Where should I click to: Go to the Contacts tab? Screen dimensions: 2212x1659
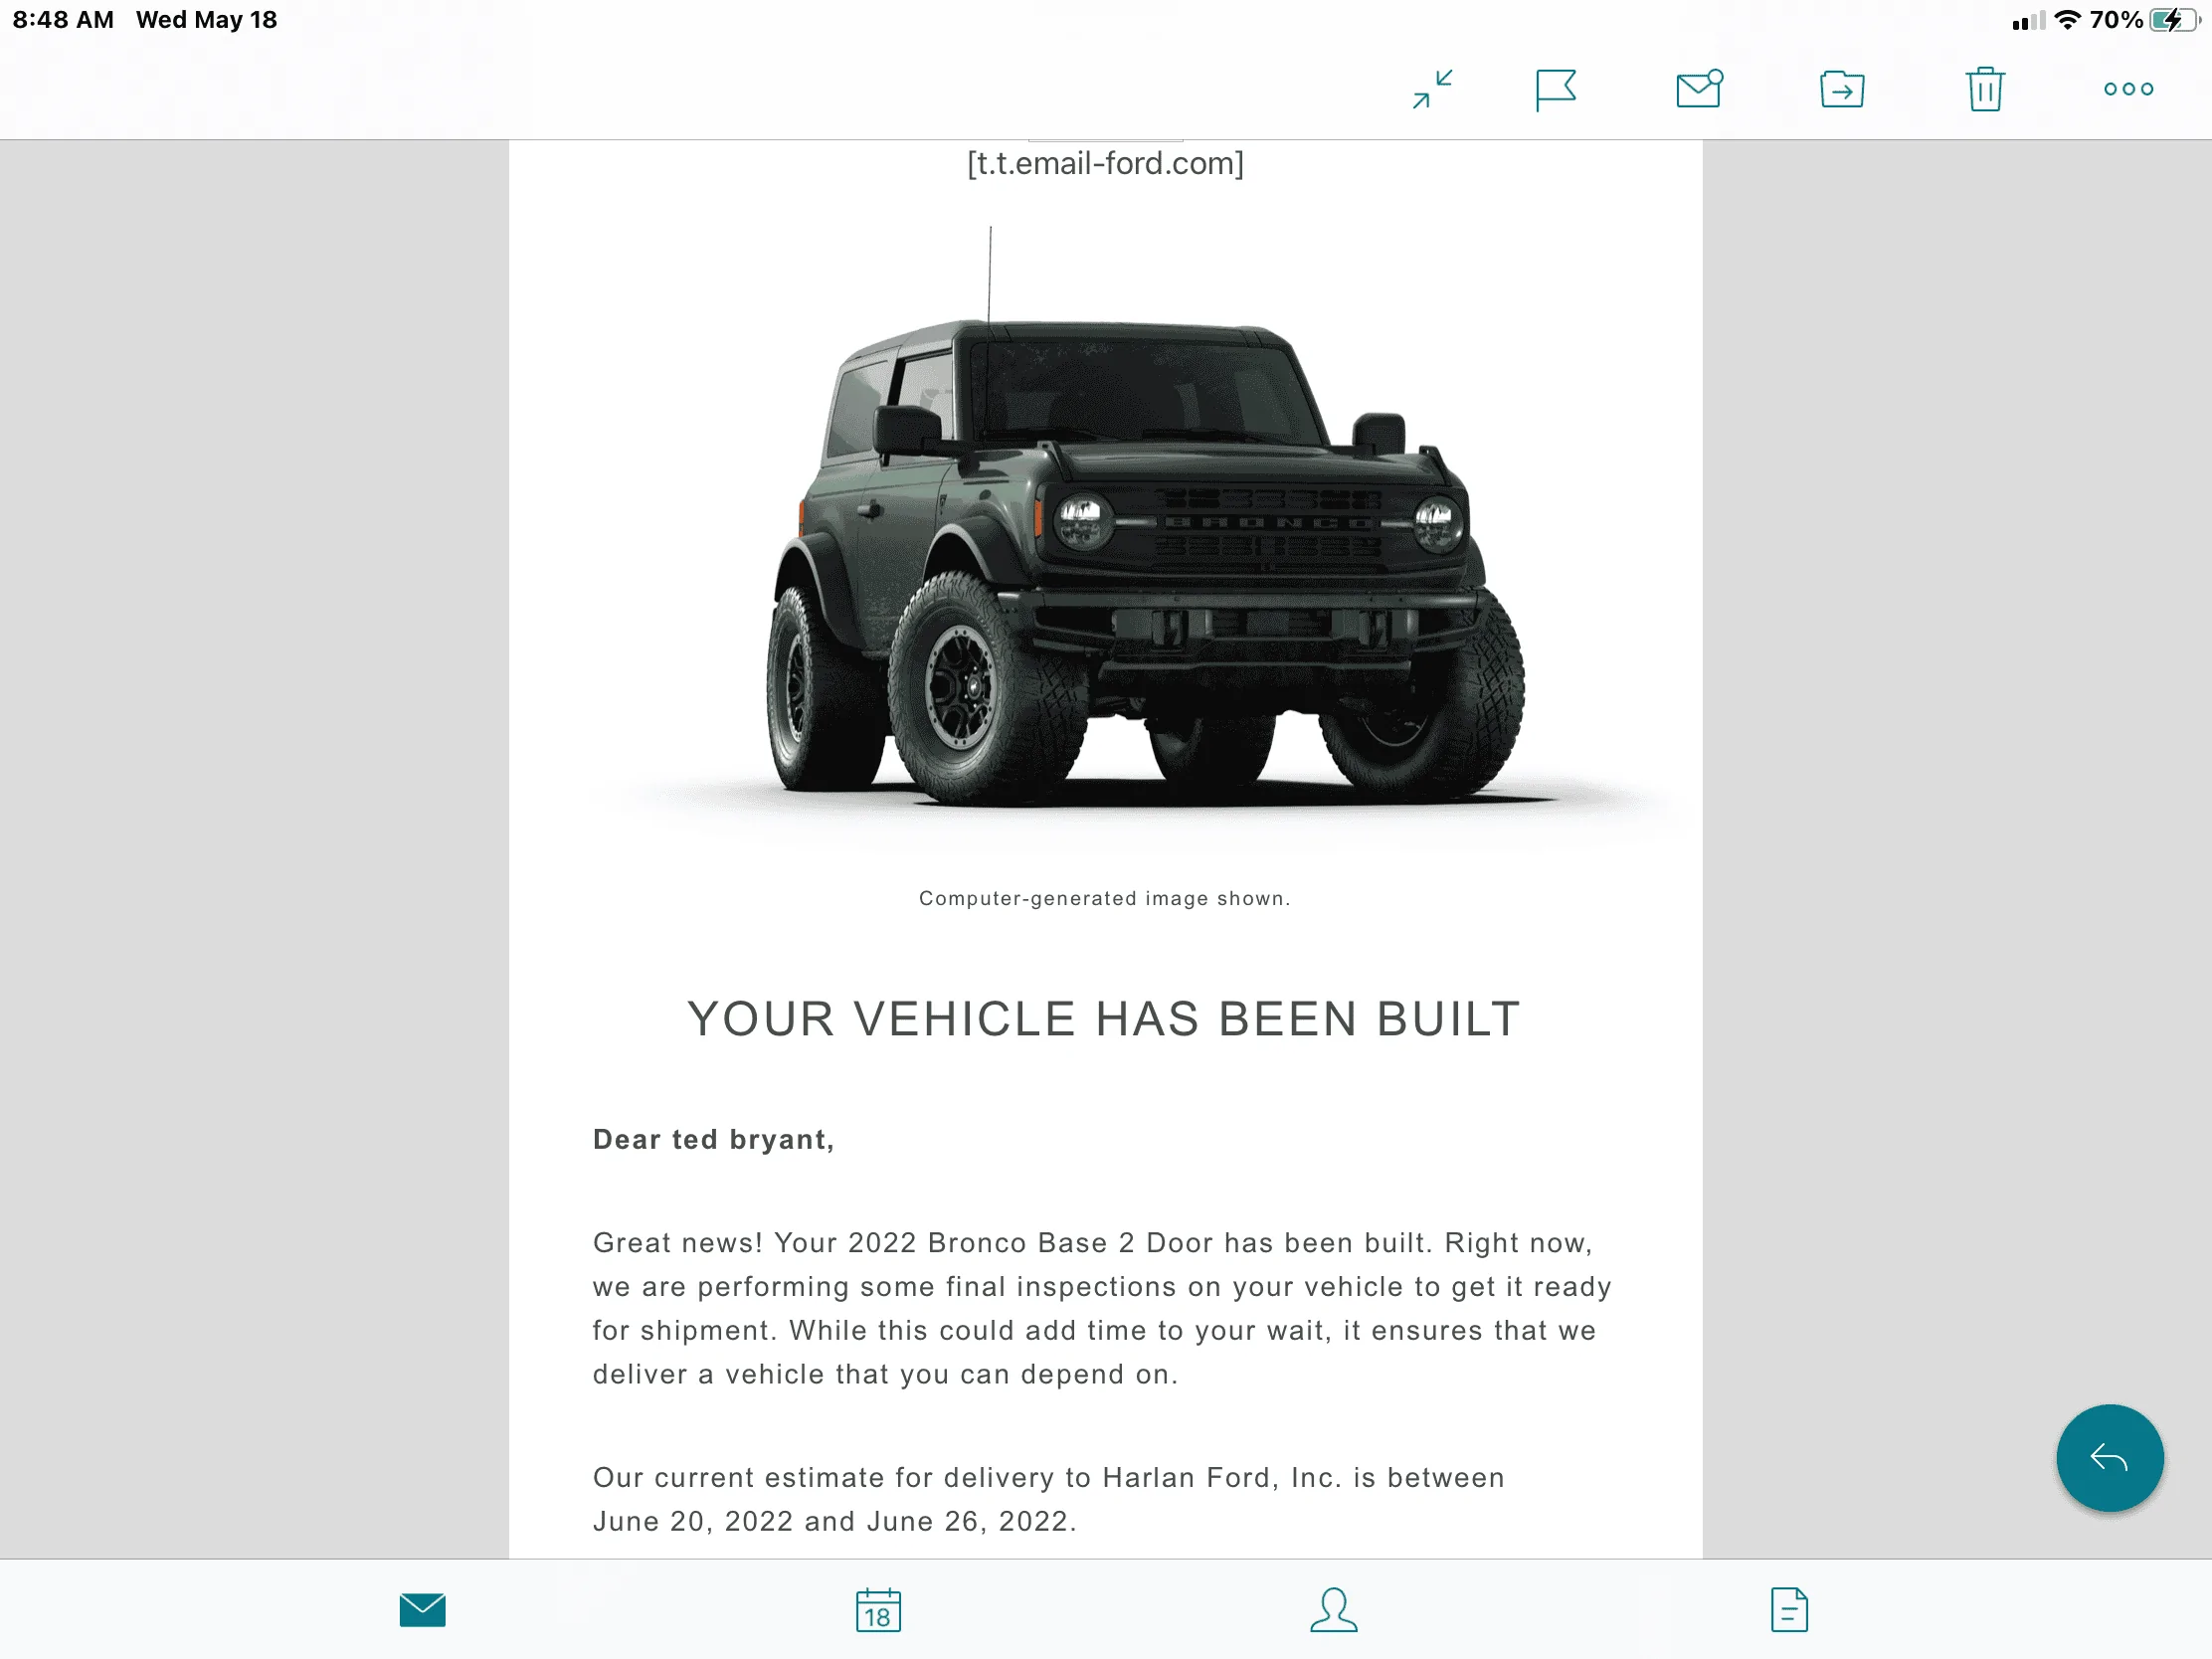(1334, 1610)
